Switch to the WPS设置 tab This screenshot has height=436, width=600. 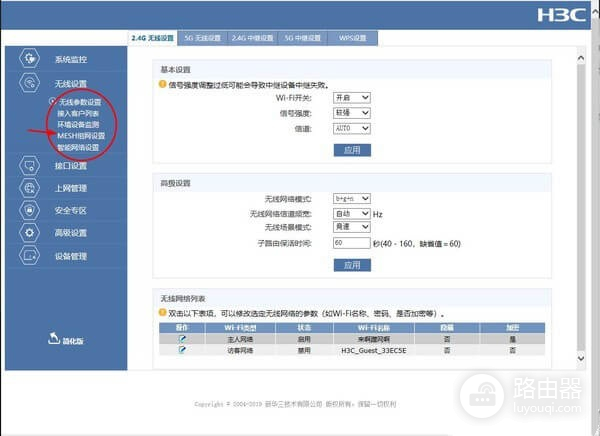click(x=352, y=38)
